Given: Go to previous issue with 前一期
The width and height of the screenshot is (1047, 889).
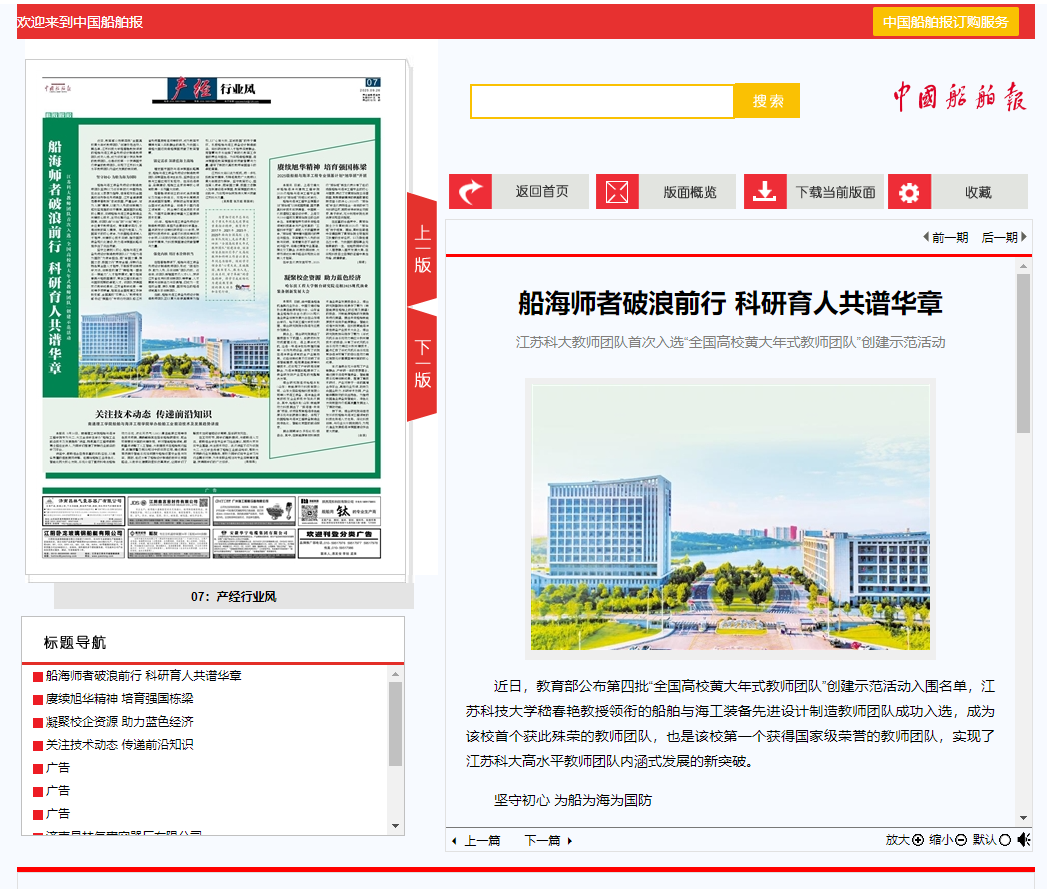Looking at the screenshot, I should (945, 237).
